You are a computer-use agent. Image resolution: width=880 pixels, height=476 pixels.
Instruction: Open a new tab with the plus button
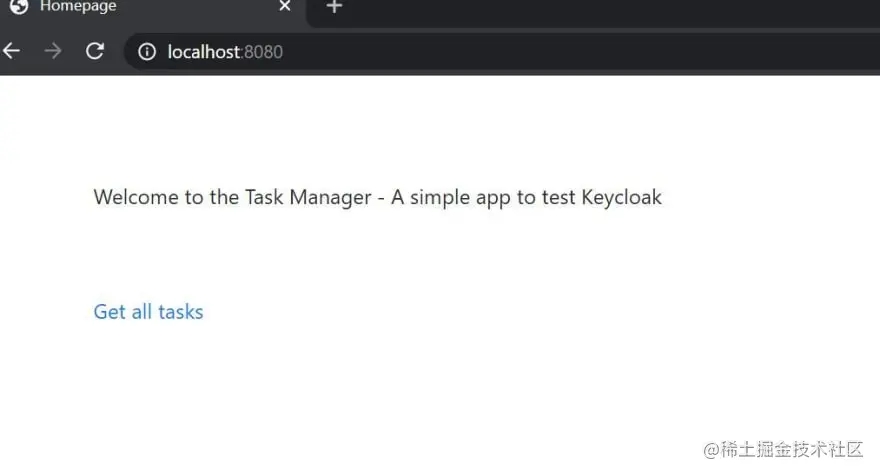[x=334, y=7]
